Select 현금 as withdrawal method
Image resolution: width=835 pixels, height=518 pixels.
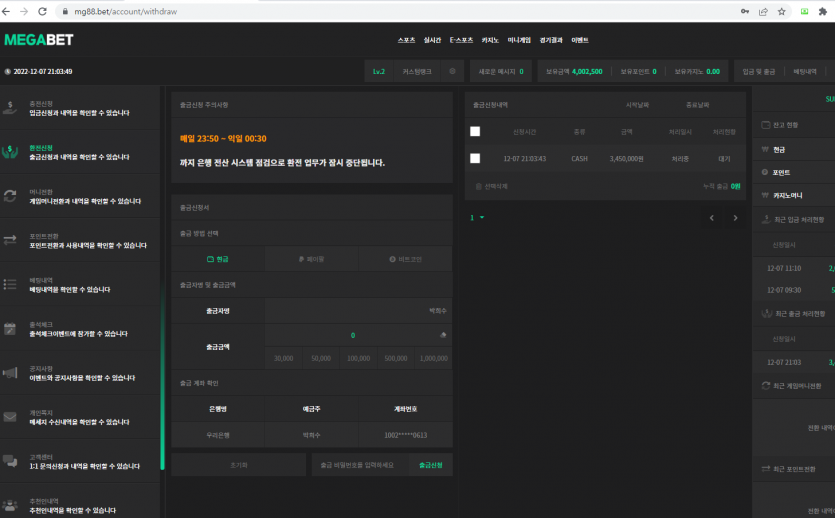click(x=218, y=259)
